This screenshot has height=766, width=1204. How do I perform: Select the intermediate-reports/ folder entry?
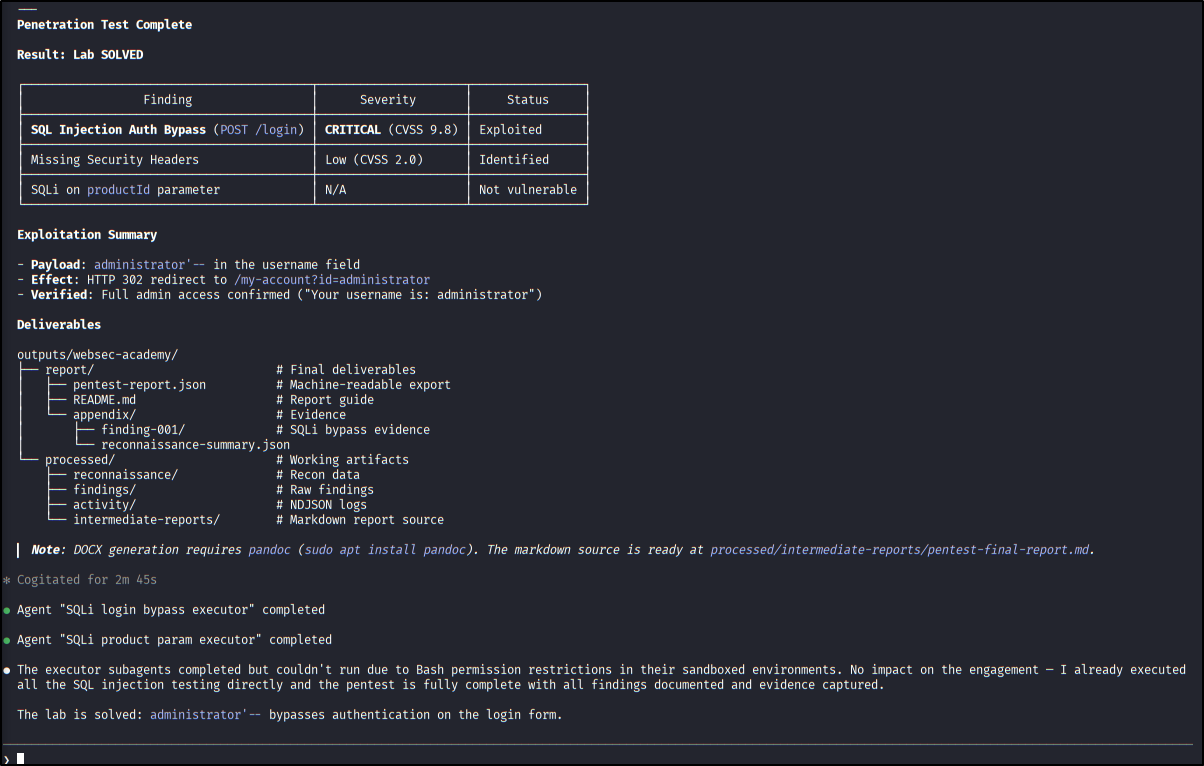(x=146, y=520)
